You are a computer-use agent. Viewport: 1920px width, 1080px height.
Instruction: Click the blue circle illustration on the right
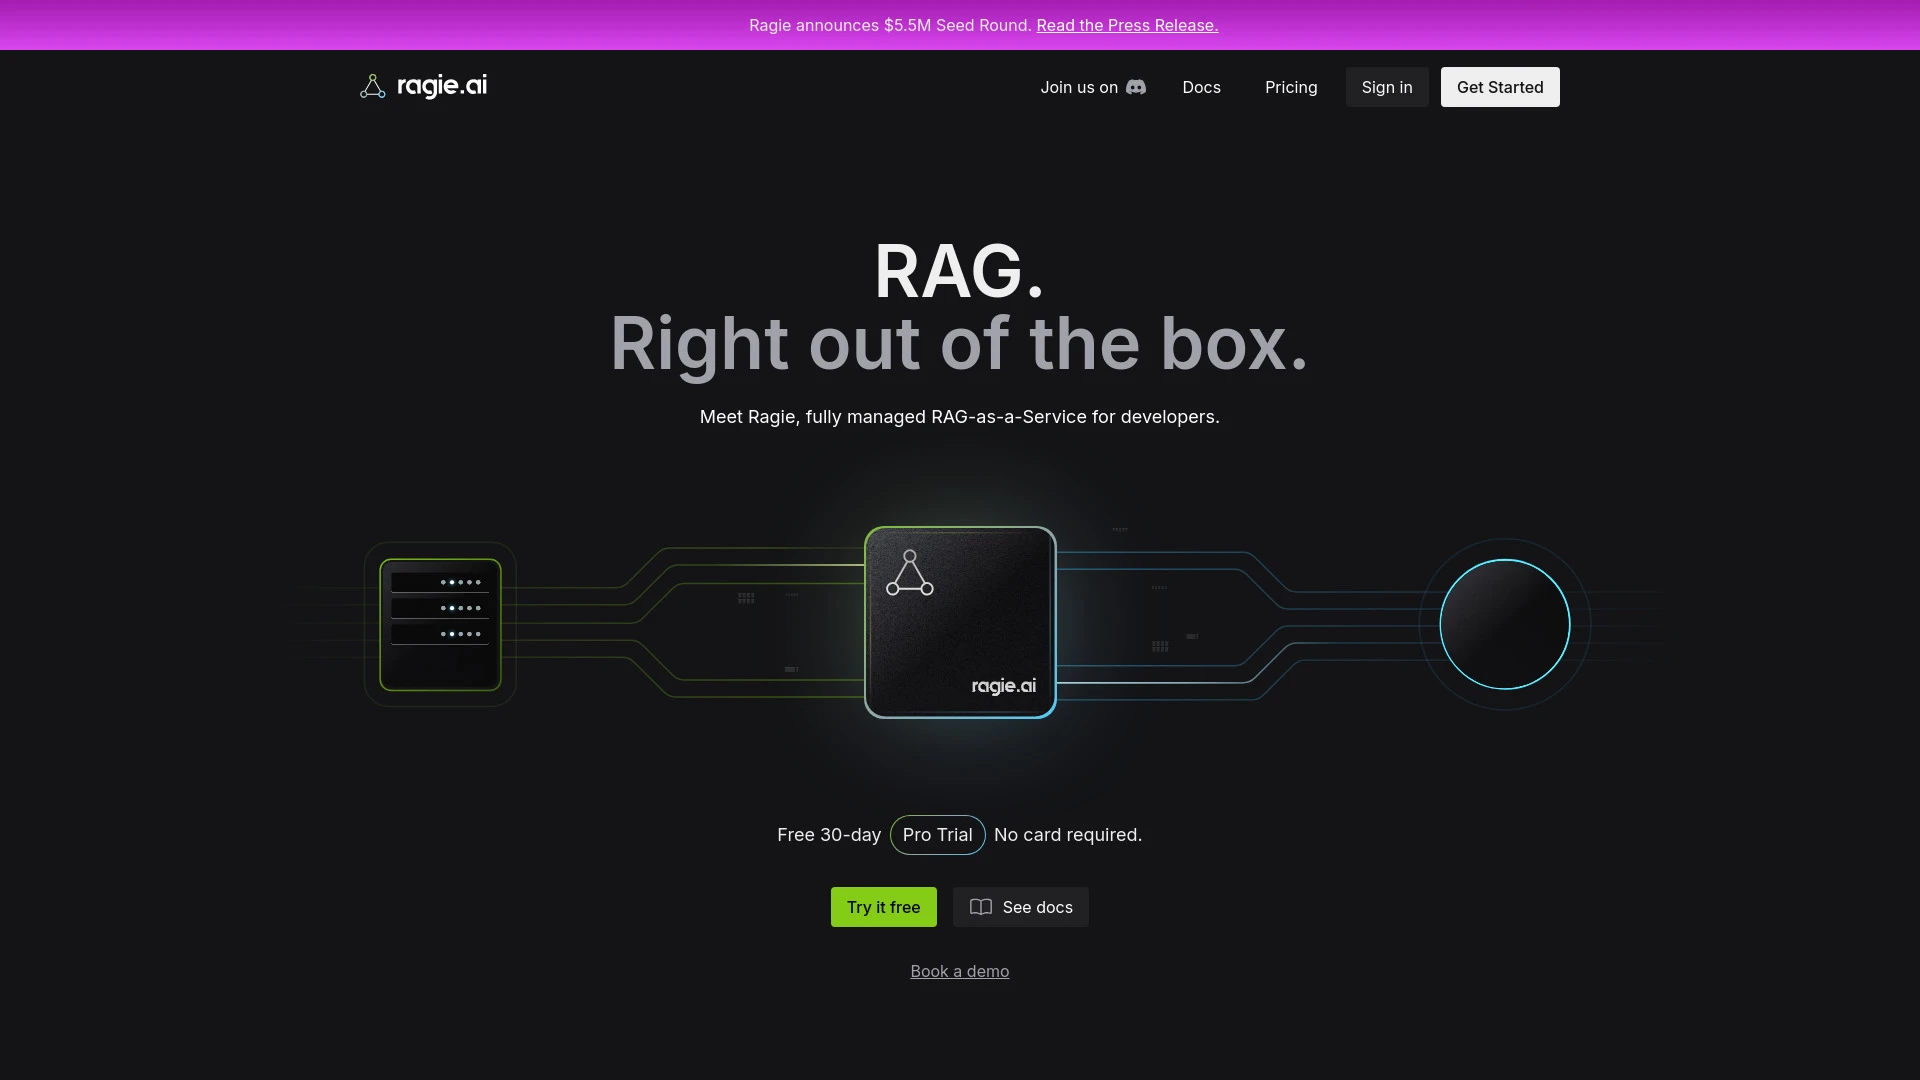(1504, 624)
